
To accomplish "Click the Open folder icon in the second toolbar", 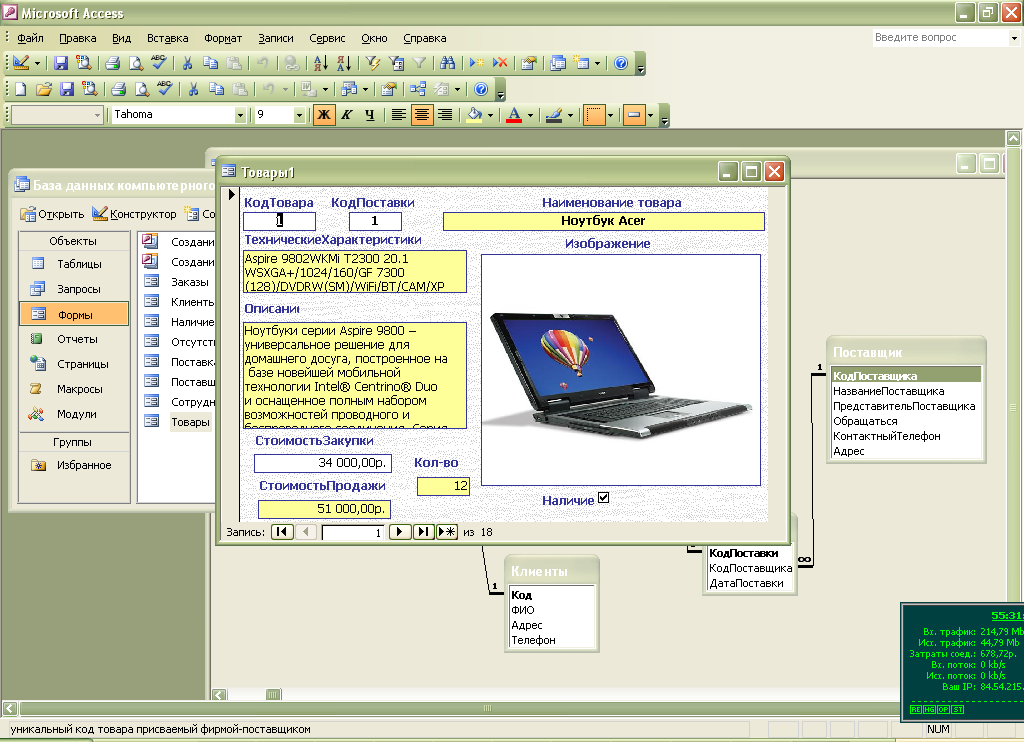I will point(44,89).
